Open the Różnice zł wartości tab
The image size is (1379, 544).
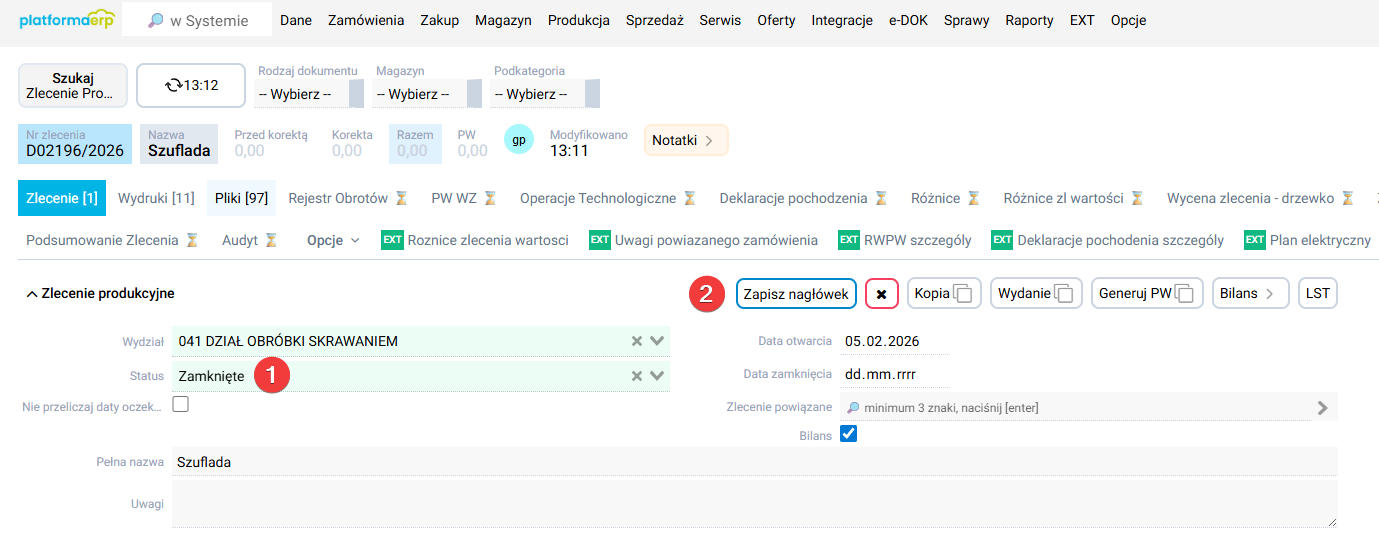coord(1073,198)
